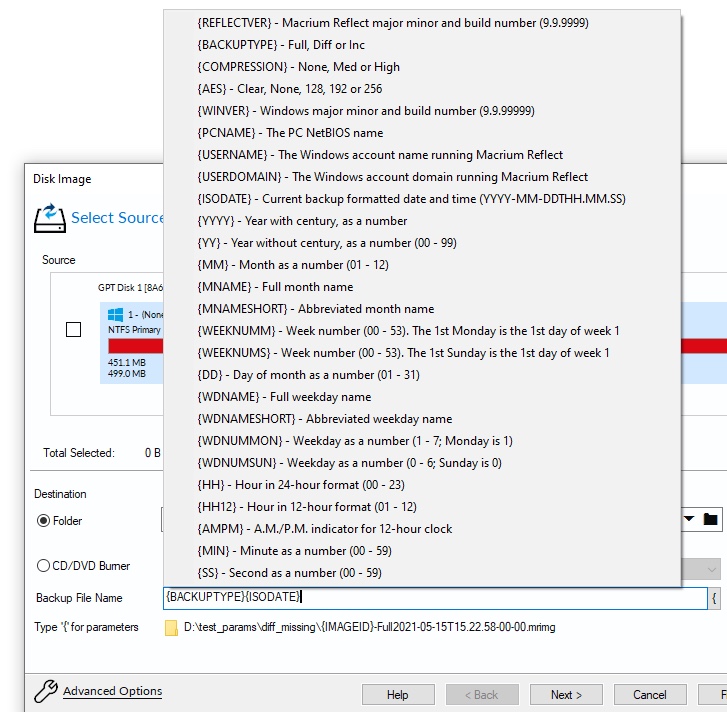Viewport: 727px width, 712px height.
Task: Click the '{' parameter button beside the file name field
Action: pos(714,598)
